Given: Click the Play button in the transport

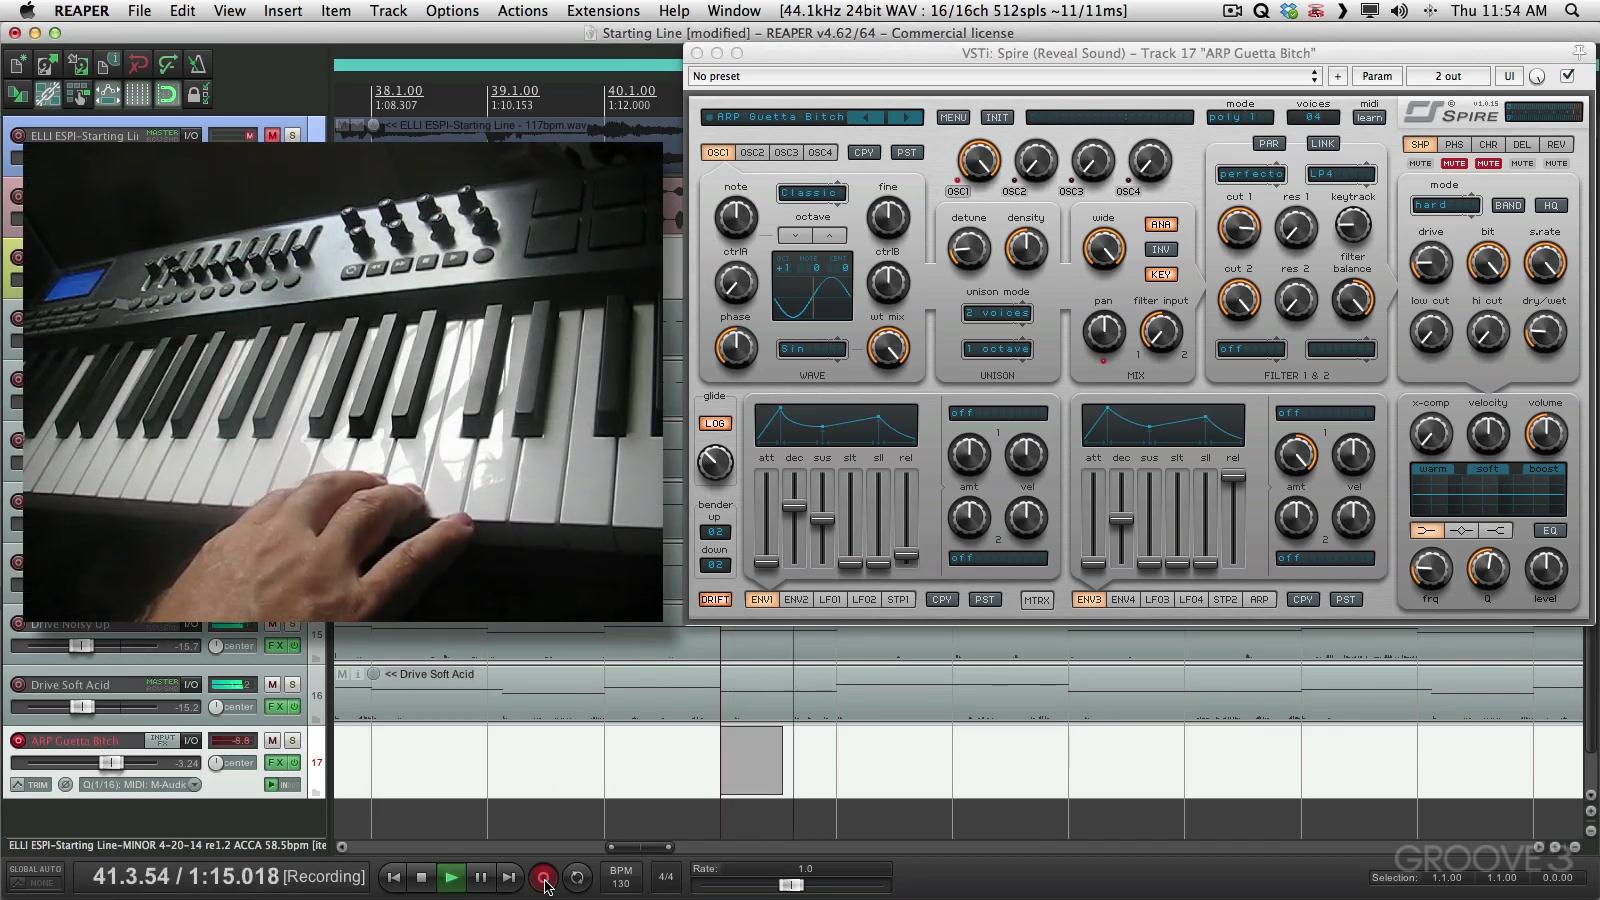Looking at the screenshot, I should tap(451, 877).
